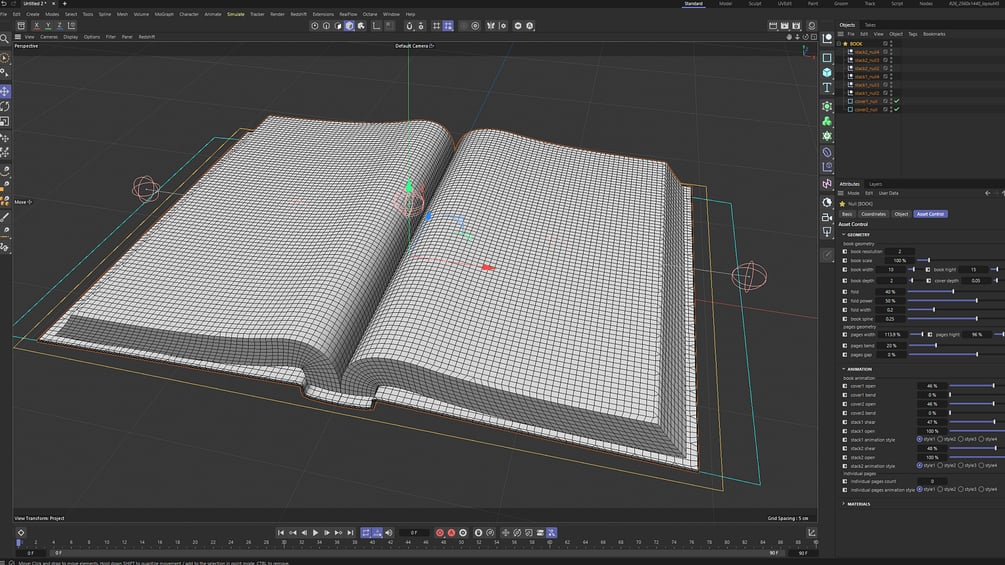The height and width of the screenshot is (565, 1005).
Task: Collapse the ANIMATION section
Action: [857, 369]
